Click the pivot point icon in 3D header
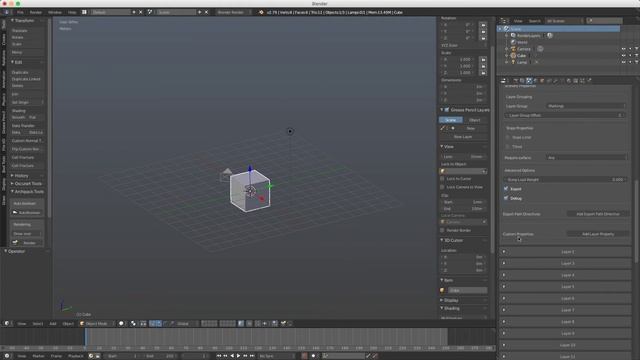Viewport: 640px width, 360px height. click(x=133, y=323)
